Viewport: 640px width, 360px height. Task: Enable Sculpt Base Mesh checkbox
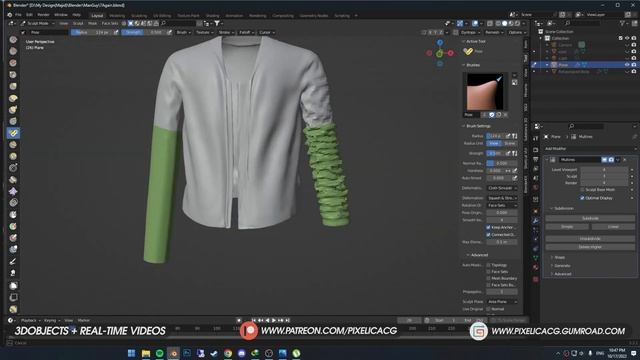(x=582, y=190)
